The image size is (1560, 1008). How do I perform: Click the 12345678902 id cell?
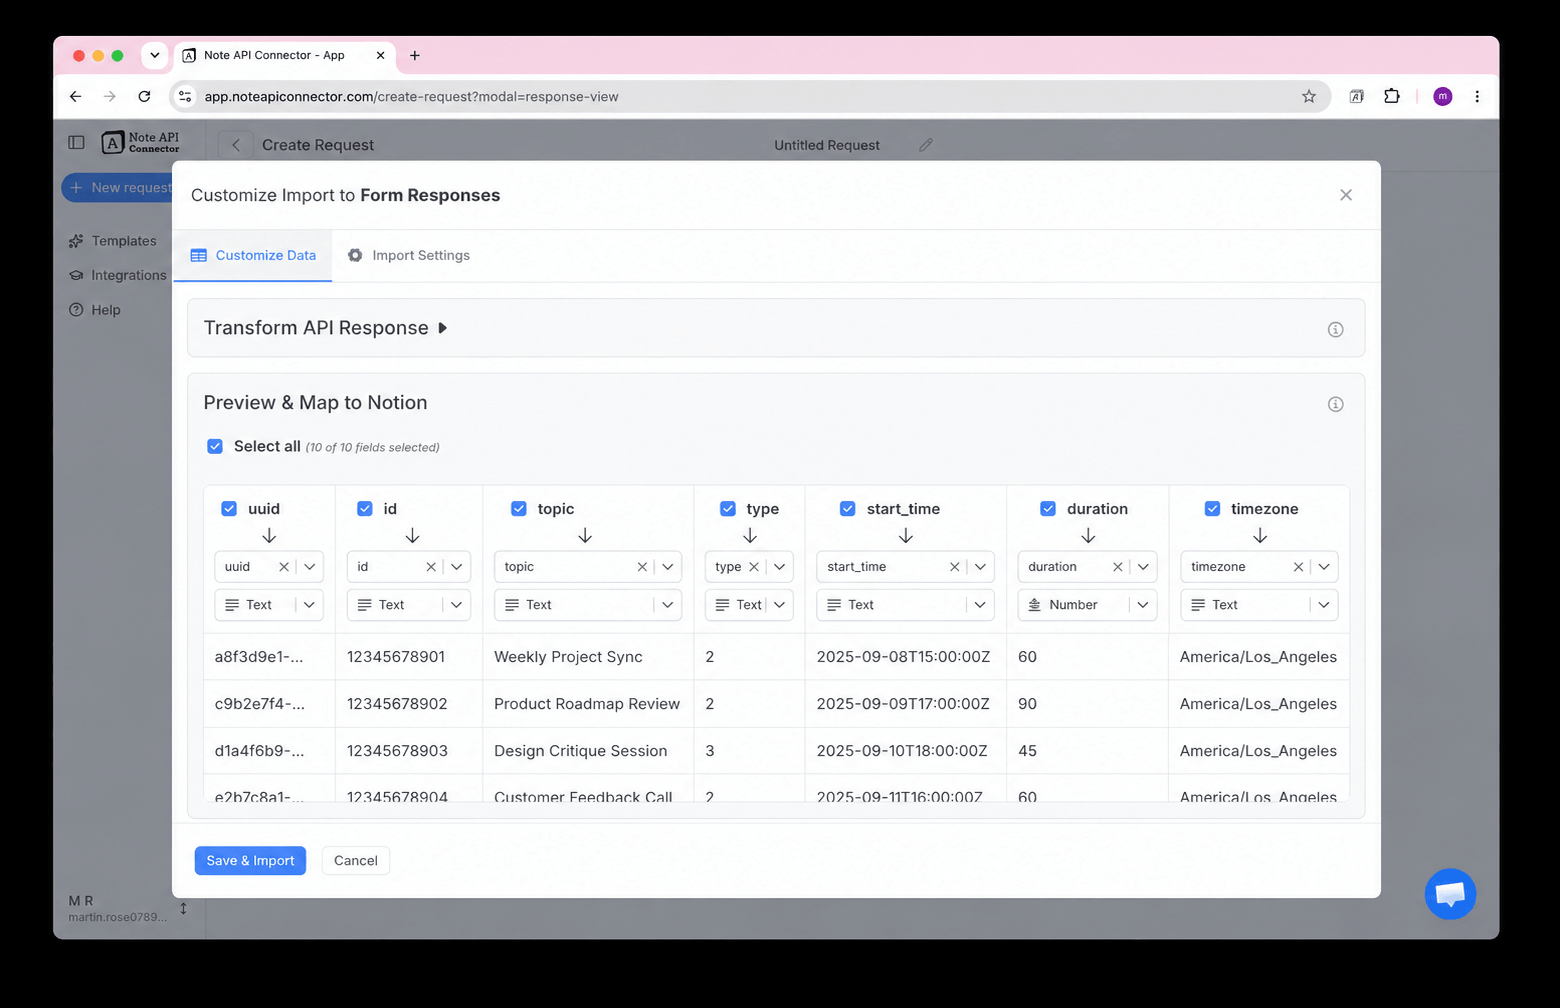click(408, 704)
